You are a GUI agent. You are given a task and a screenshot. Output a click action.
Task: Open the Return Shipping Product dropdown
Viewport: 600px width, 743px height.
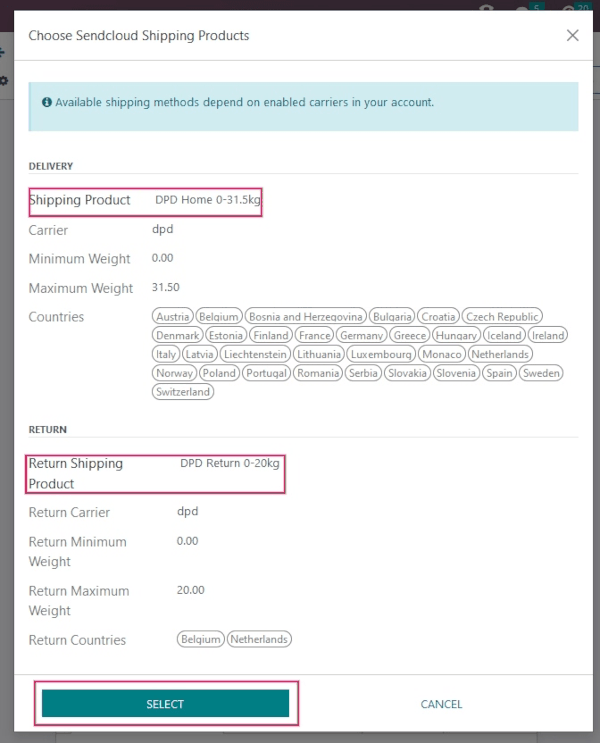click(x=230, y=464)
